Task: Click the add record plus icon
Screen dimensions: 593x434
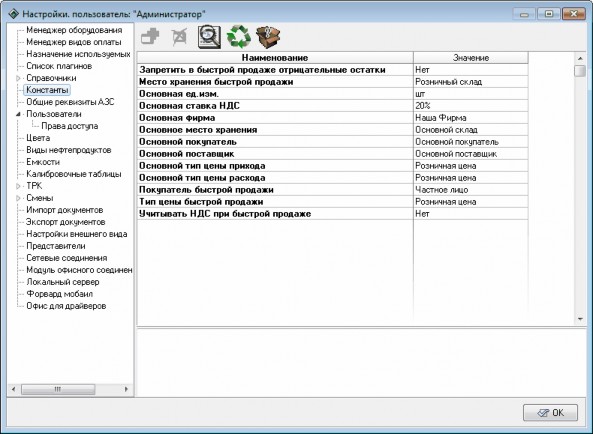Action: tap(150, 37)
